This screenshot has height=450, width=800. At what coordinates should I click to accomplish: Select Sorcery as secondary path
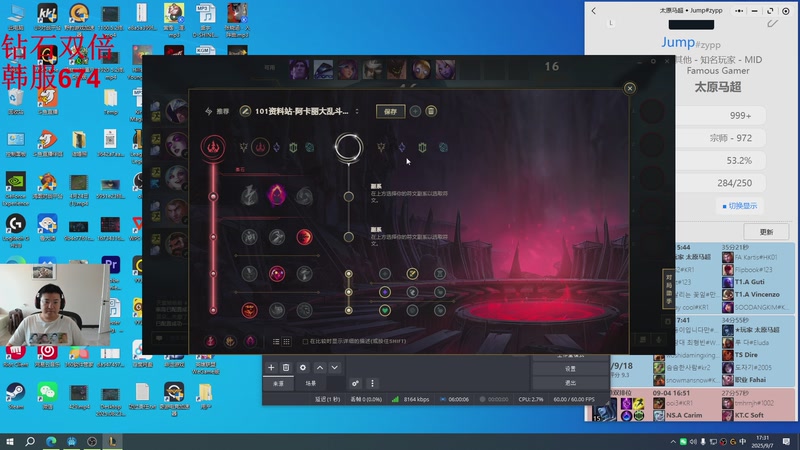pyautogui.click(x=402, y=147)
